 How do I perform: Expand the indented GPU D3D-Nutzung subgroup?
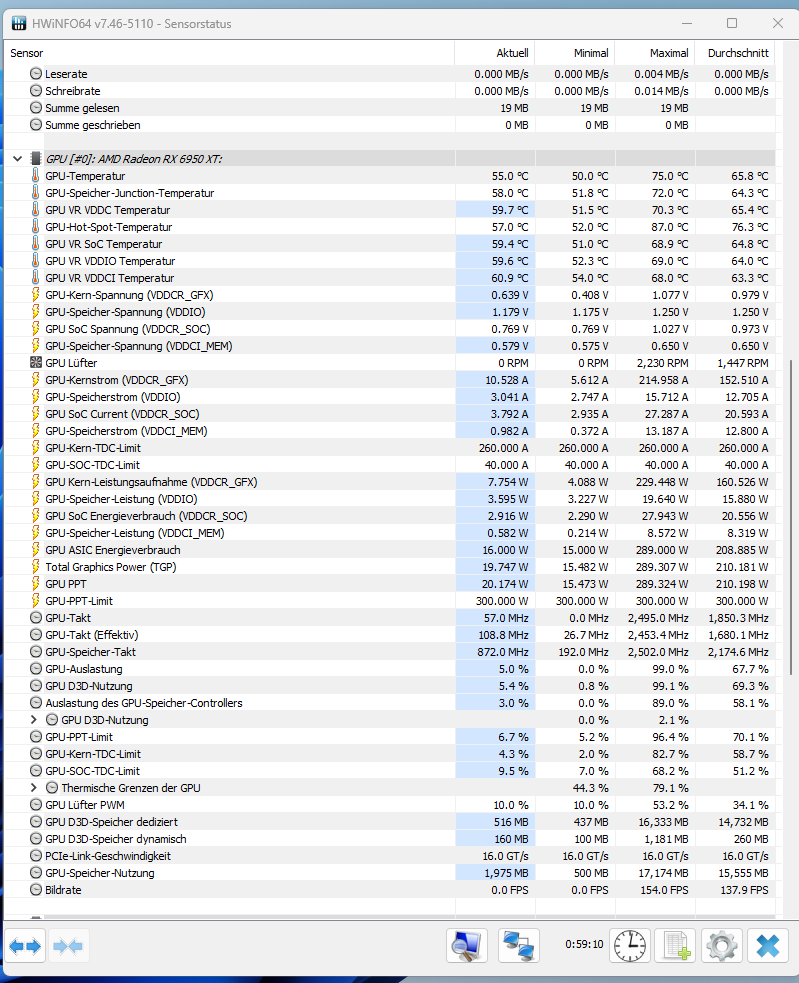[x=34, y=720]
